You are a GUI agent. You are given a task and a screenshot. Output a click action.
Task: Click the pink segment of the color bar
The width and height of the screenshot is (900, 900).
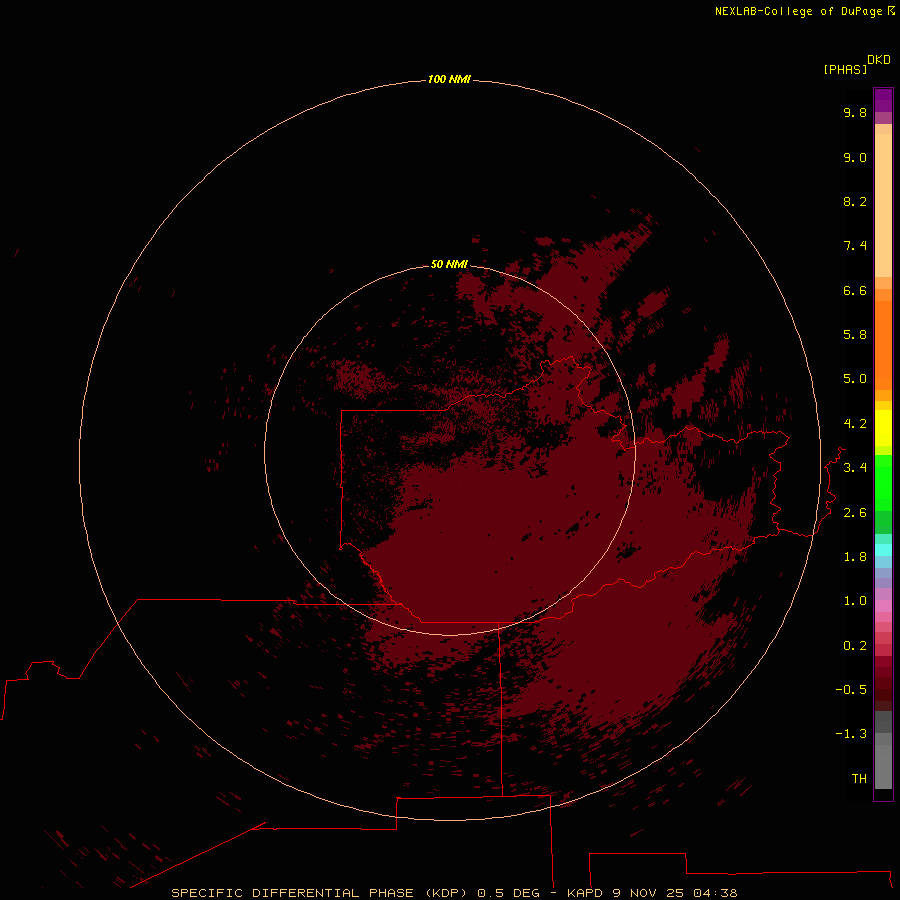(x=883, y=606)
